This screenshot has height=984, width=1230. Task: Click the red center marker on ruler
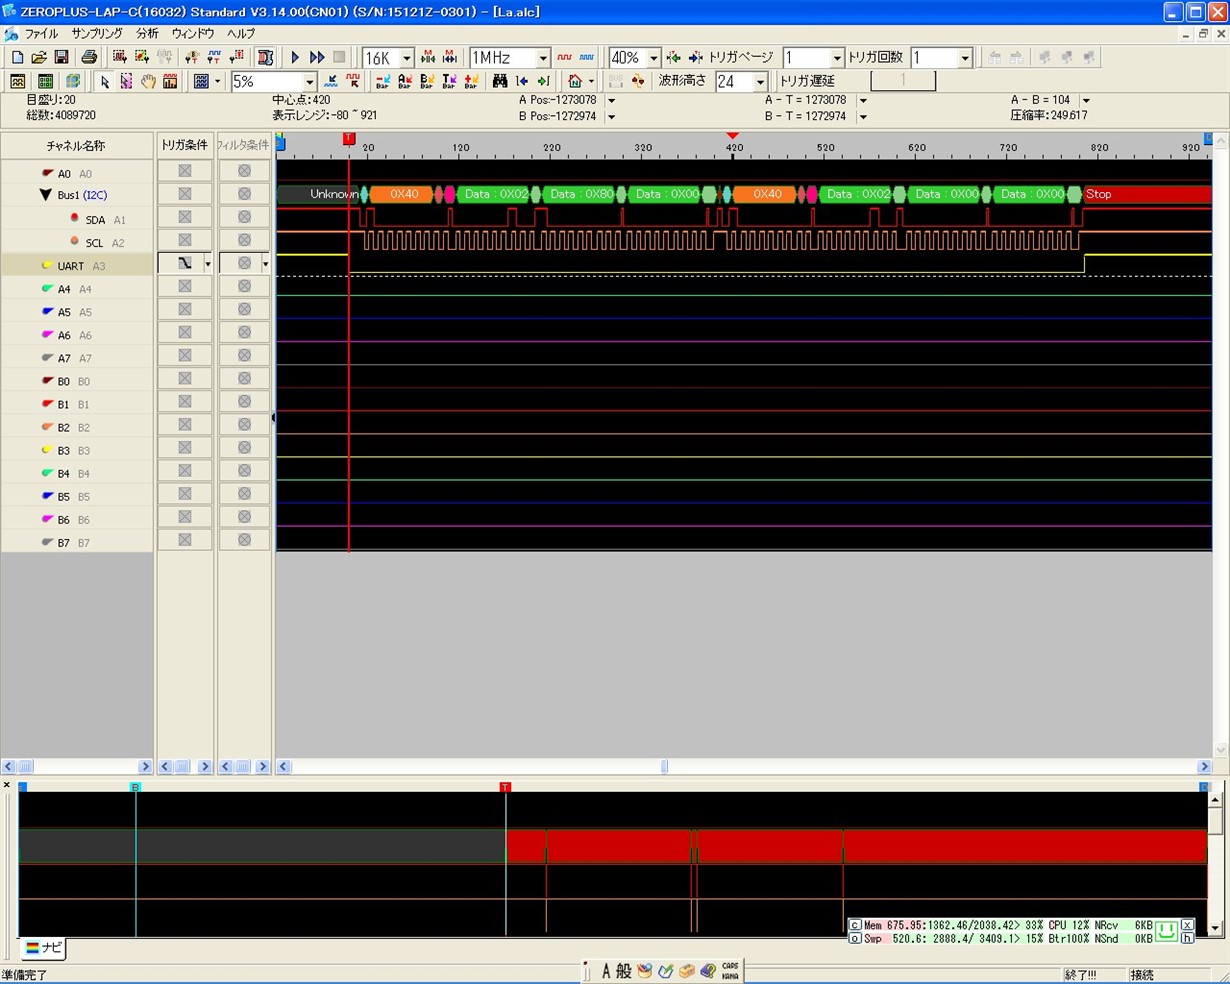pos(733,135)
